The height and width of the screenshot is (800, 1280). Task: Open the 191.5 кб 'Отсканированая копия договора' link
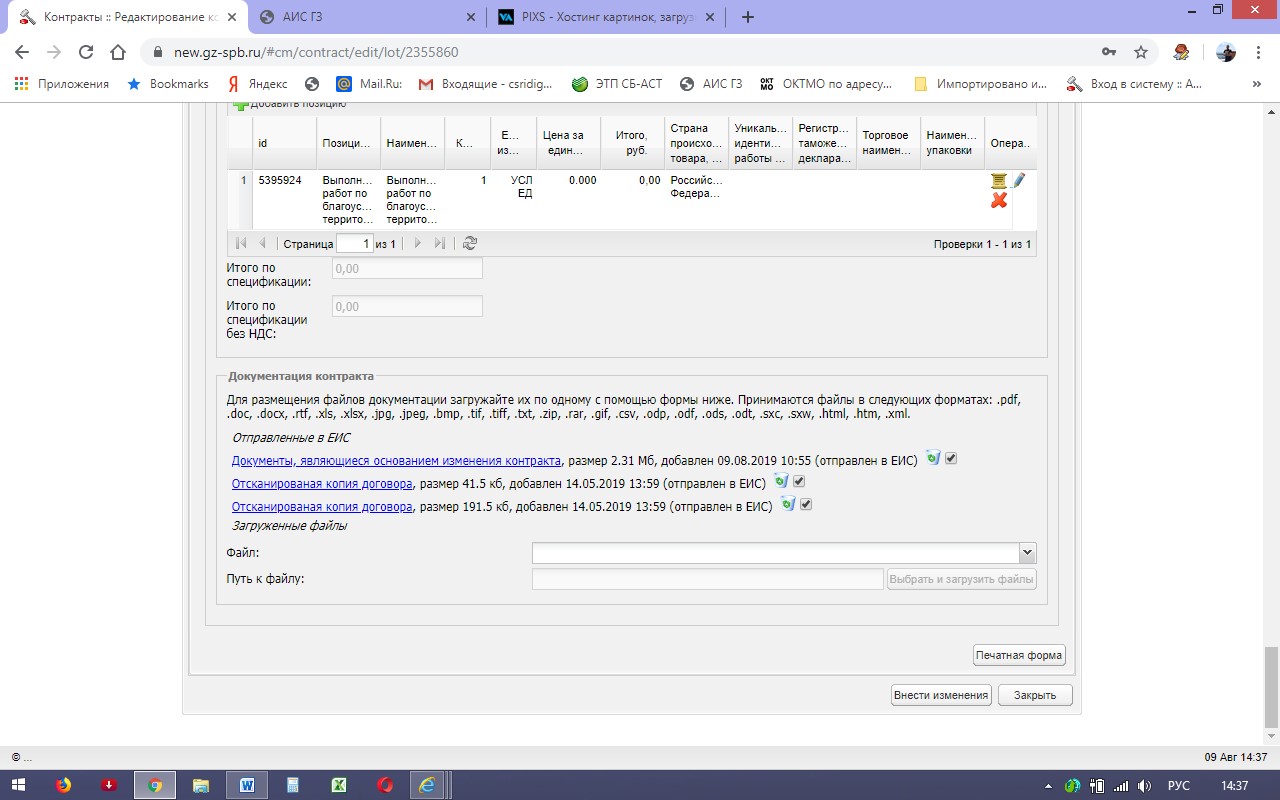click(x=322, y=507)
